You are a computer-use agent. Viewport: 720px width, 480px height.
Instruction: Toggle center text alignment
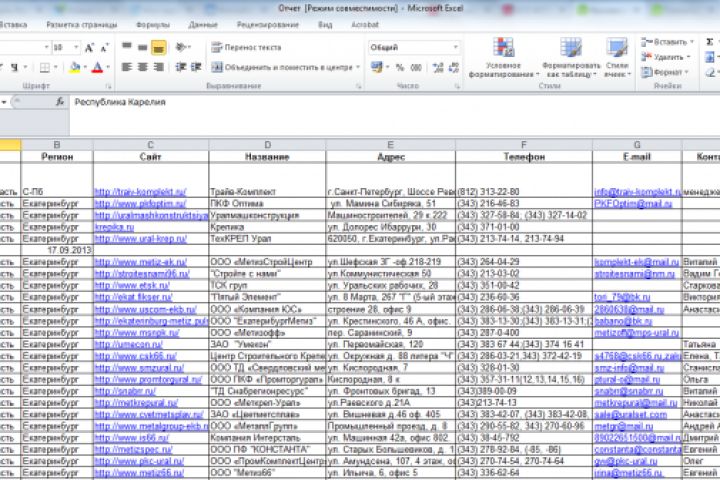click(143, 67)
